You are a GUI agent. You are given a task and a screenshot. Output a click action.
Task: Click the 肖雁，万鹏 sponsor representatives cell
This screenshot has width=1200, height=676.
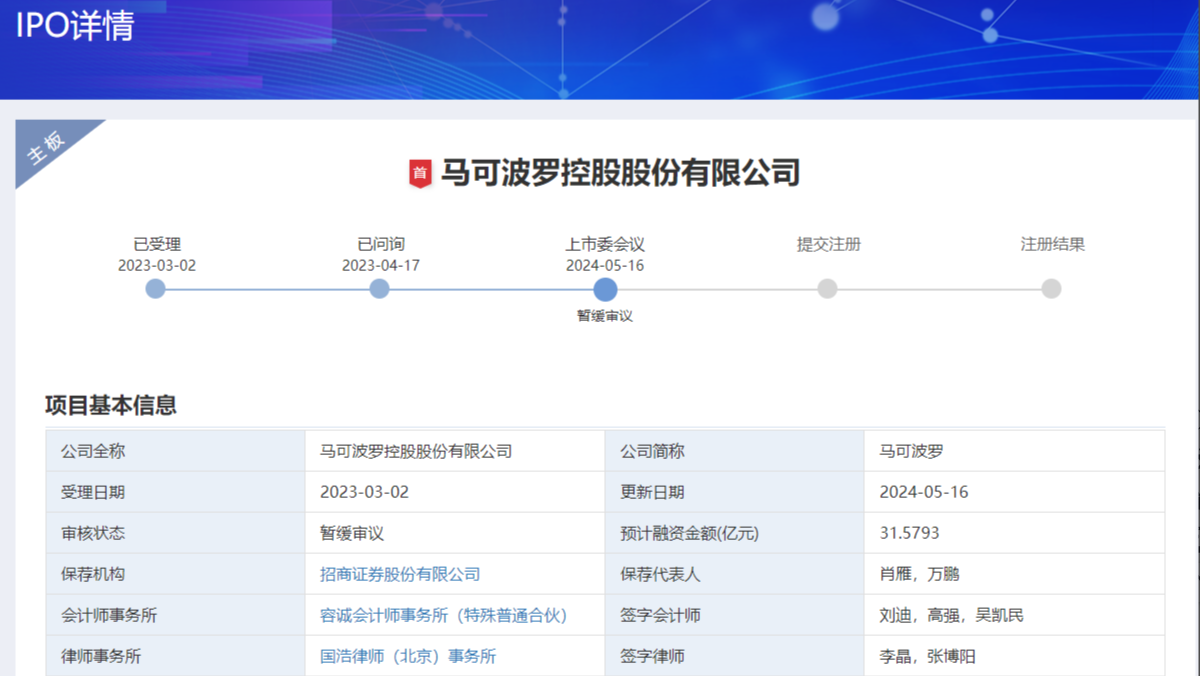919,574
